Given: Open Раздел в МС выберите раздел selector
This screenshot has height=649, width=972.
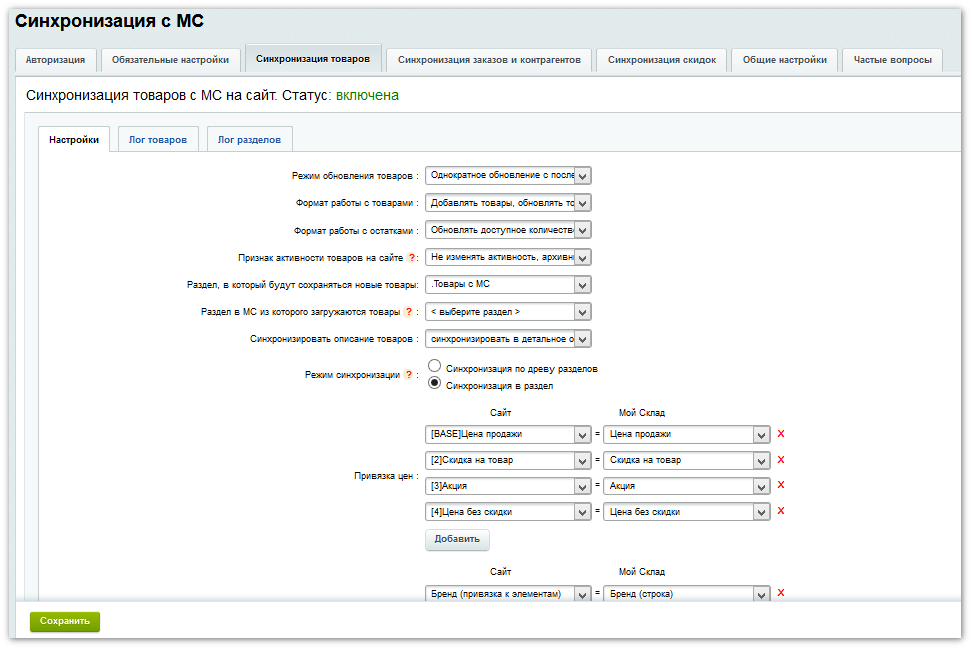Looking at the screenshot, I should (x=508, y=312).
